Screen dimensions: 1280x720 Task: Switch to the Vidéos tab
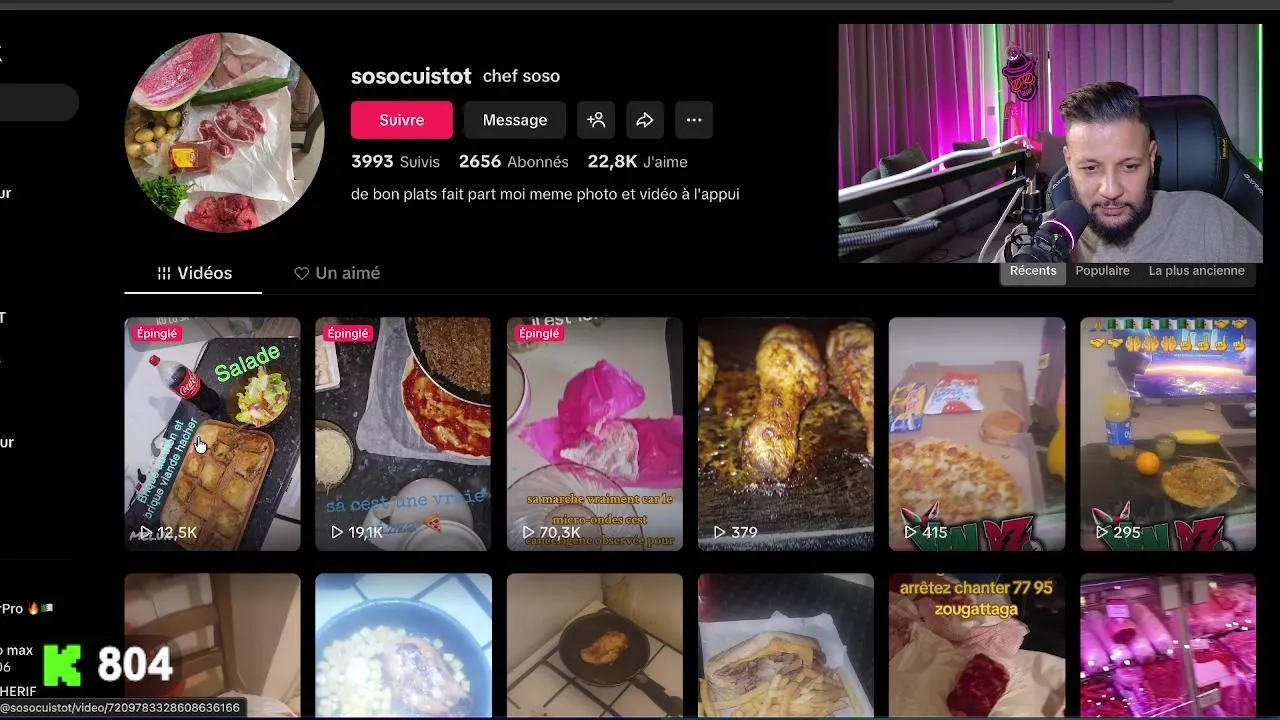[x=193, y=273]
